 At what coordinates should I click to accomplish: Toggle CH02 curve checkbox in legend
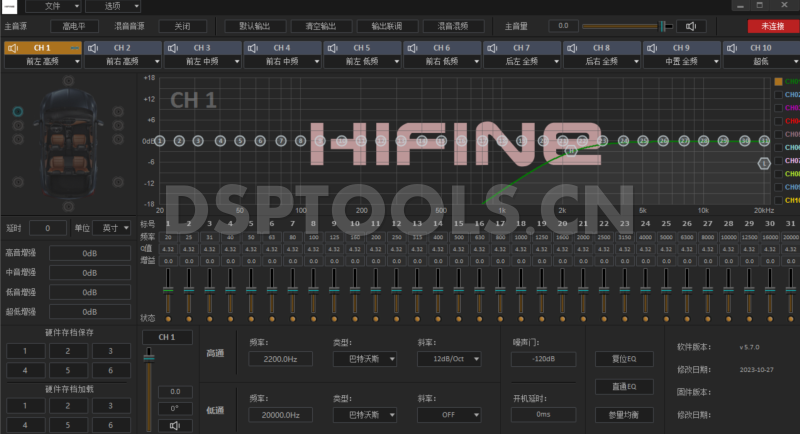coord(778,95)
